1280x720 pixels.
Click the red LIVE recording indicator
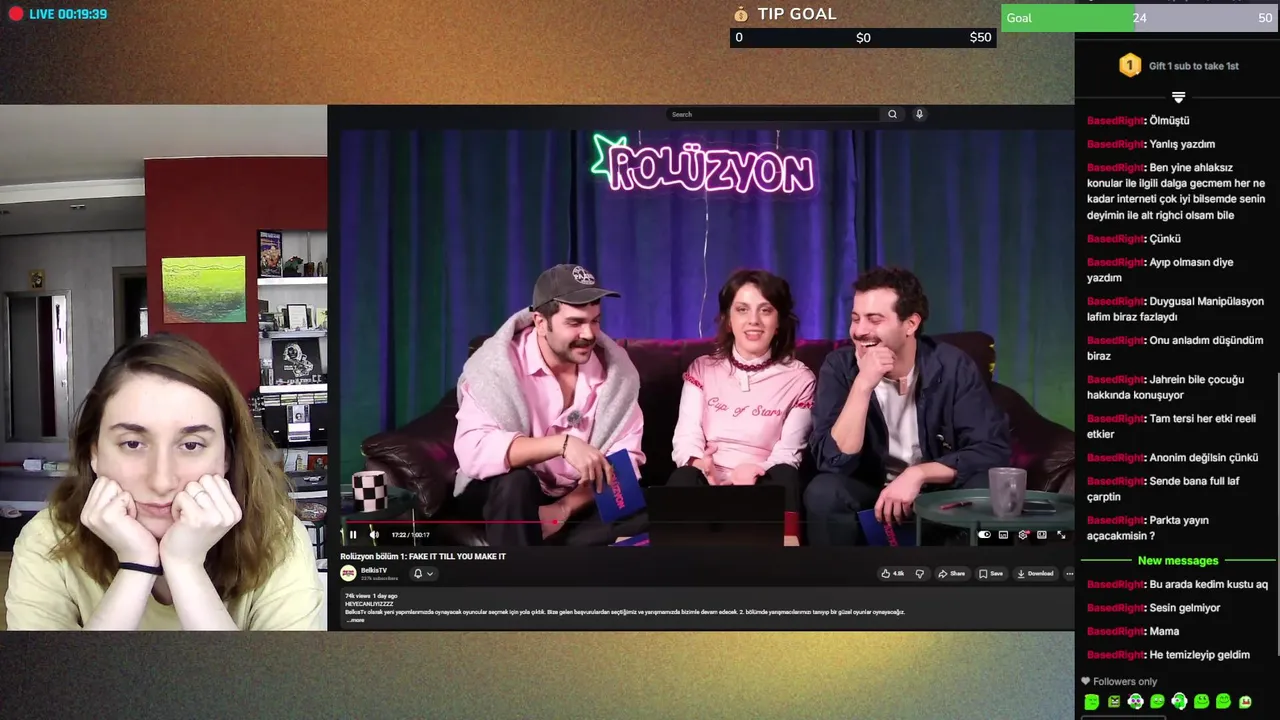15,14
